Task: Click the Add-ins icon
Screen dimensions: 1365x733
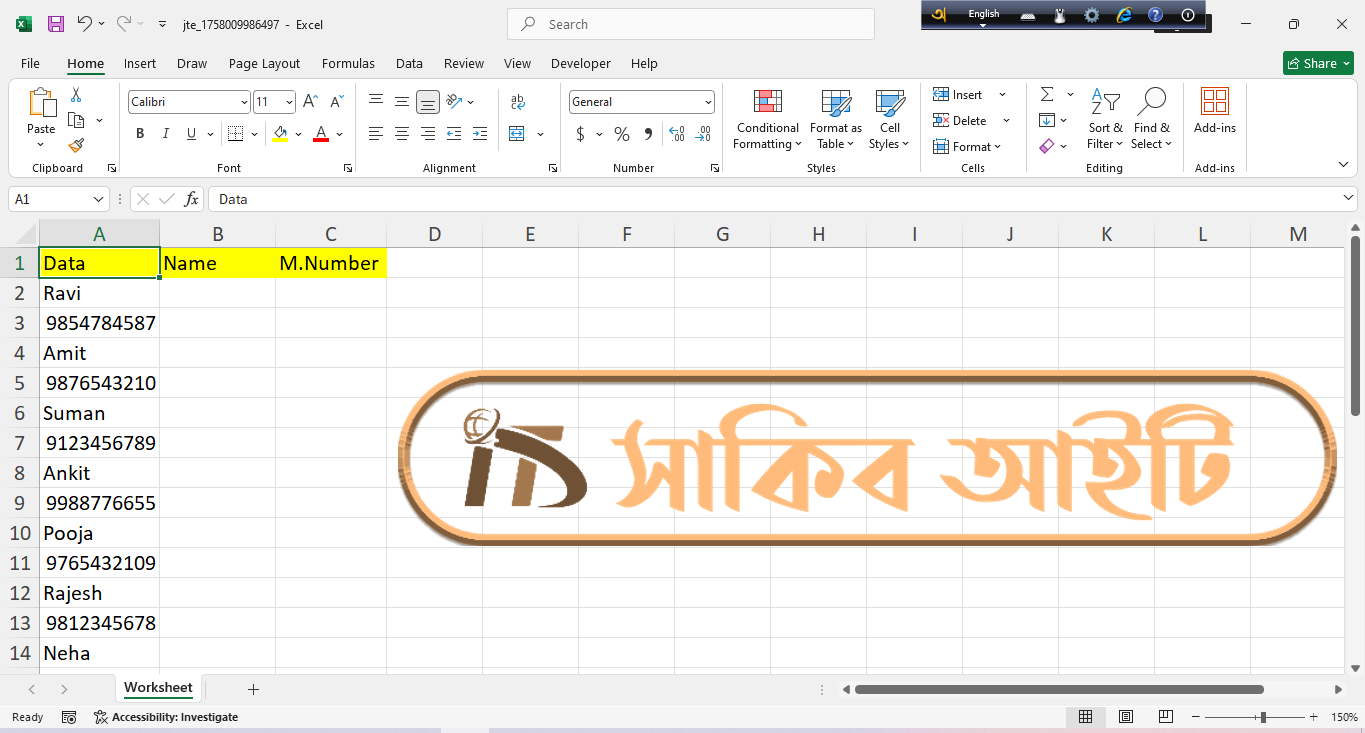Action: click(1214, 110)
